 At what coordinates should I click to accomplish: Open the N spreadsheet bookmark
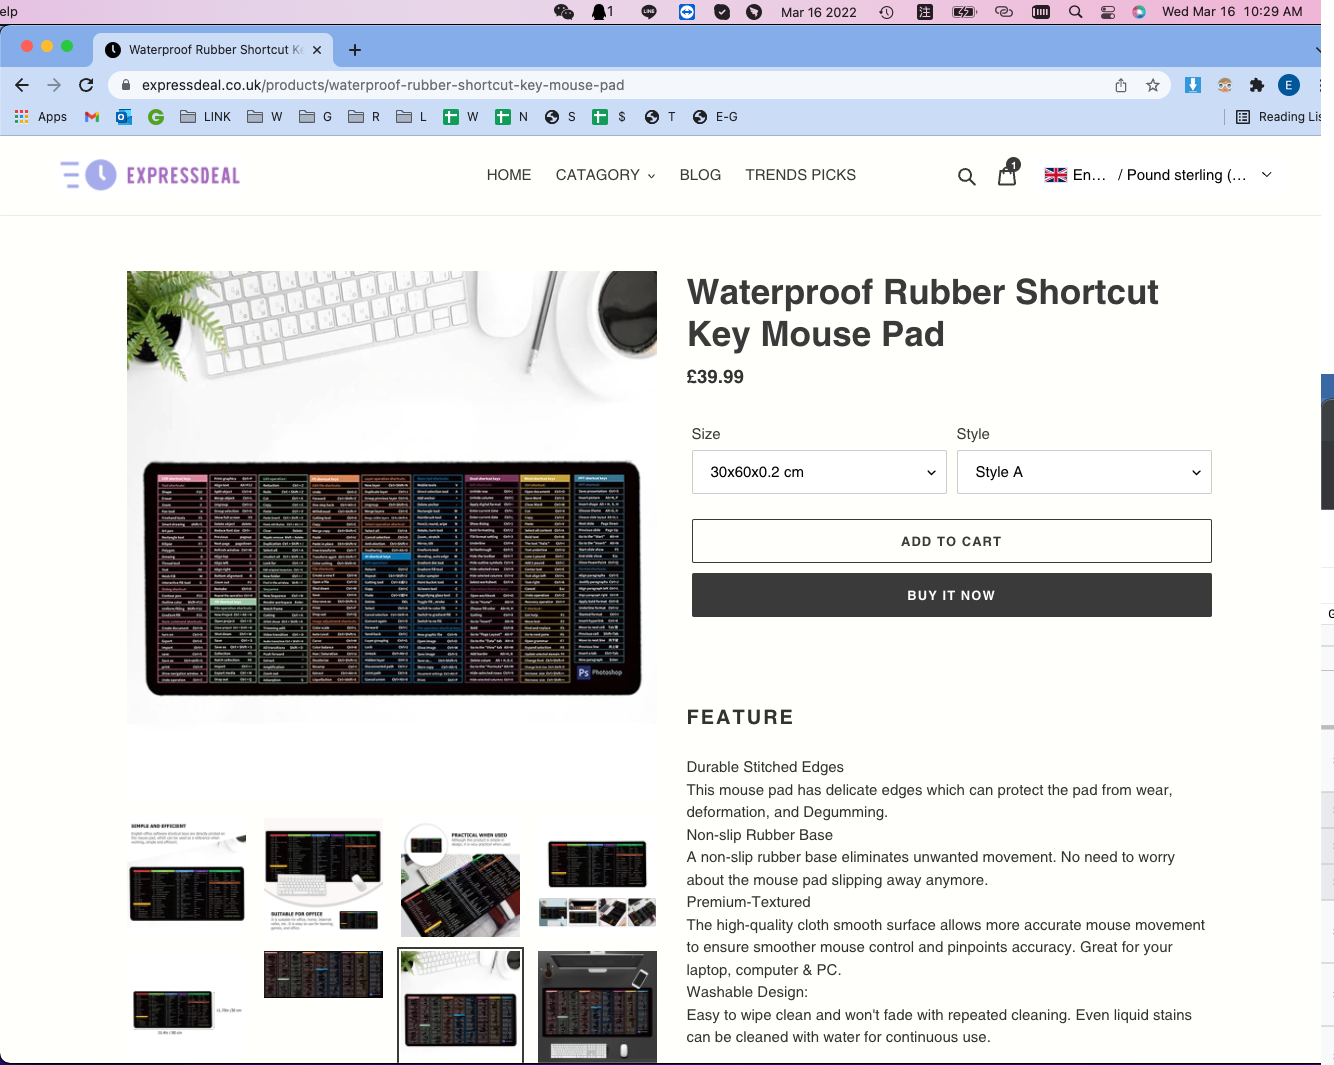512,117
